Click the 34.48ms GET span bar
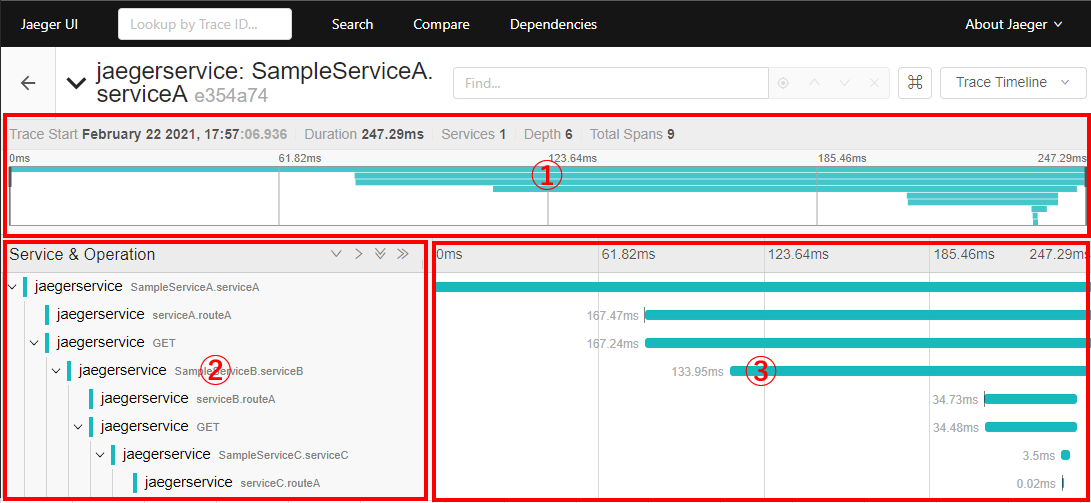 (x=1030, y=427)
